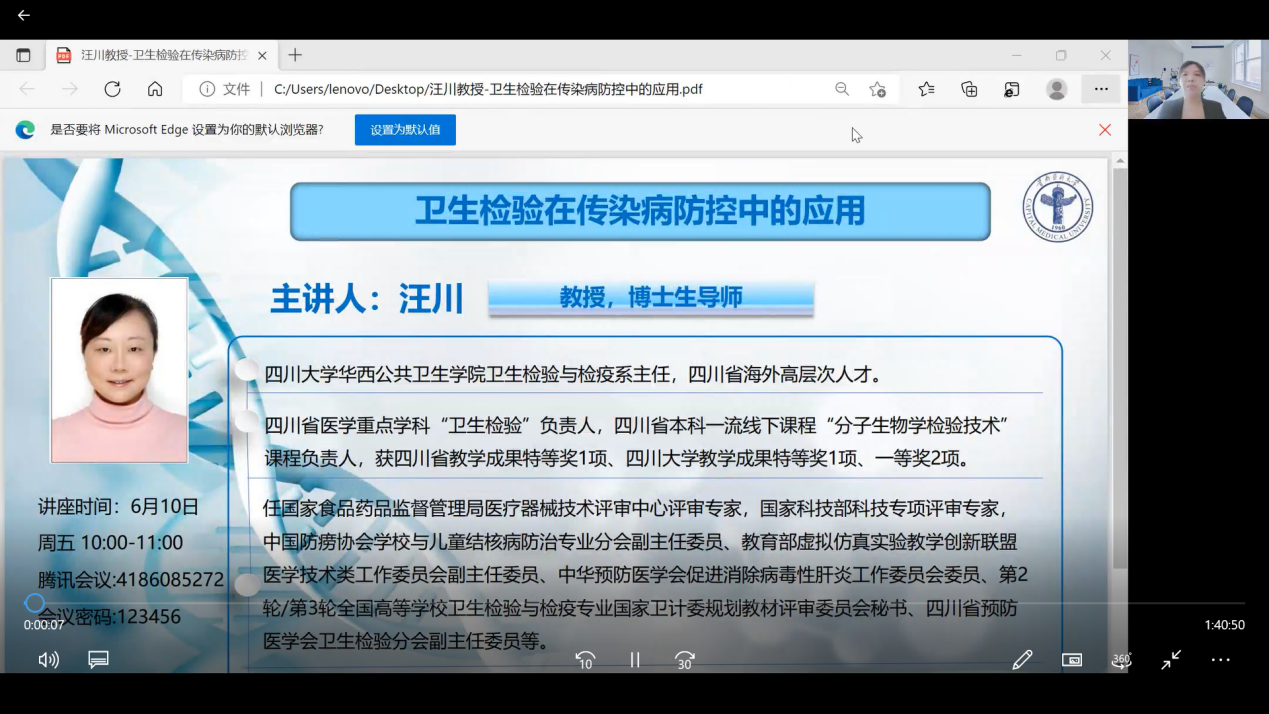Click the video progress bar handle
Viewport: 1269px width, 714px height.
click(35, 603)
